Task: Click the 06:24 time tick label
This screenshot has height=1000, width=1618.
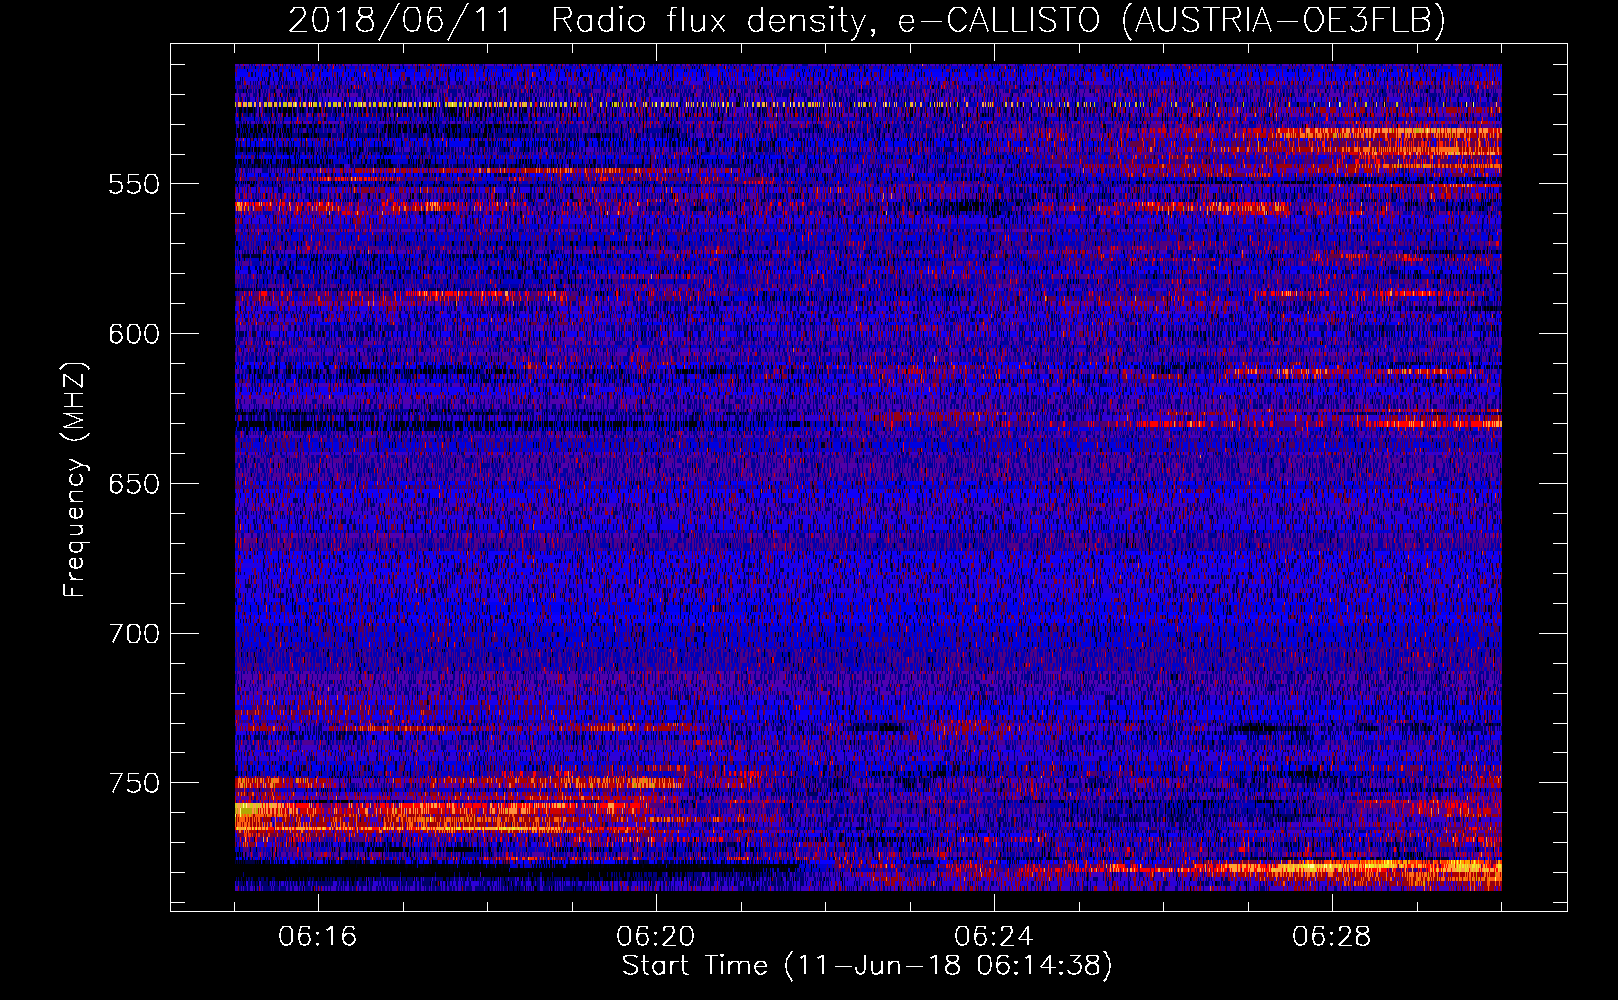Action: [994, 937]
